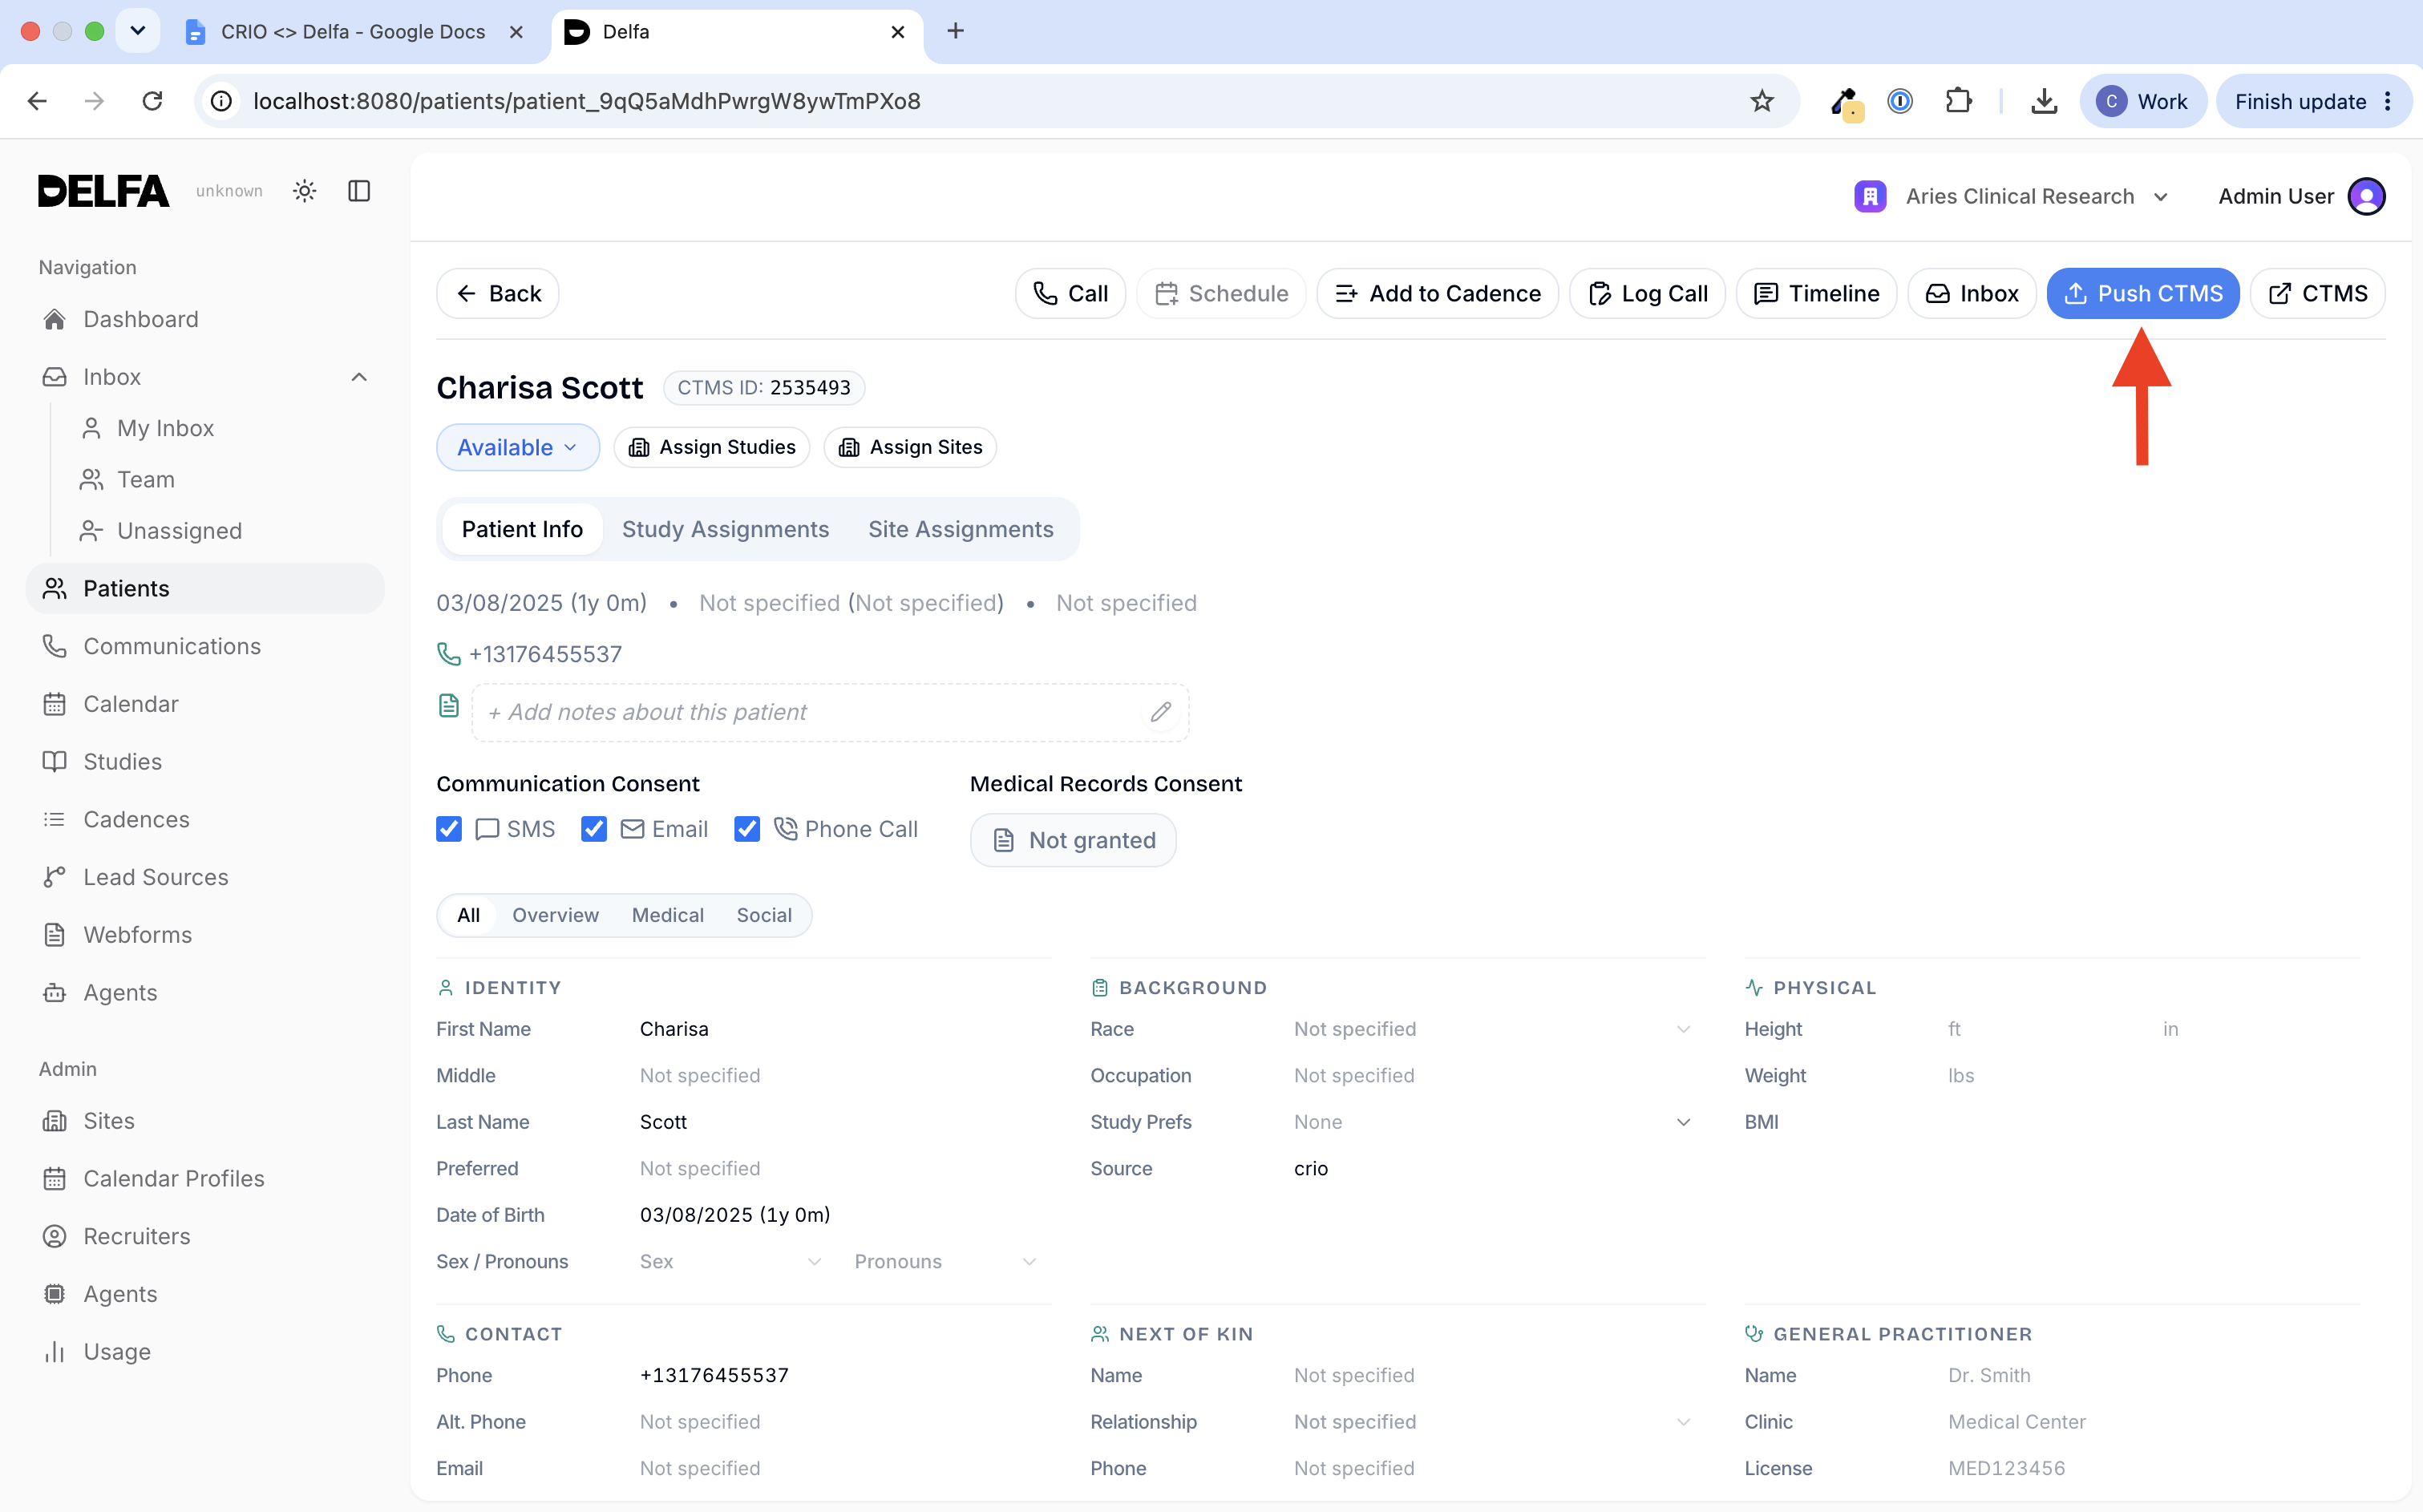Click the Not granted consent button
This screenshot has height=1512, width=2423.
tap(1073, 840)
